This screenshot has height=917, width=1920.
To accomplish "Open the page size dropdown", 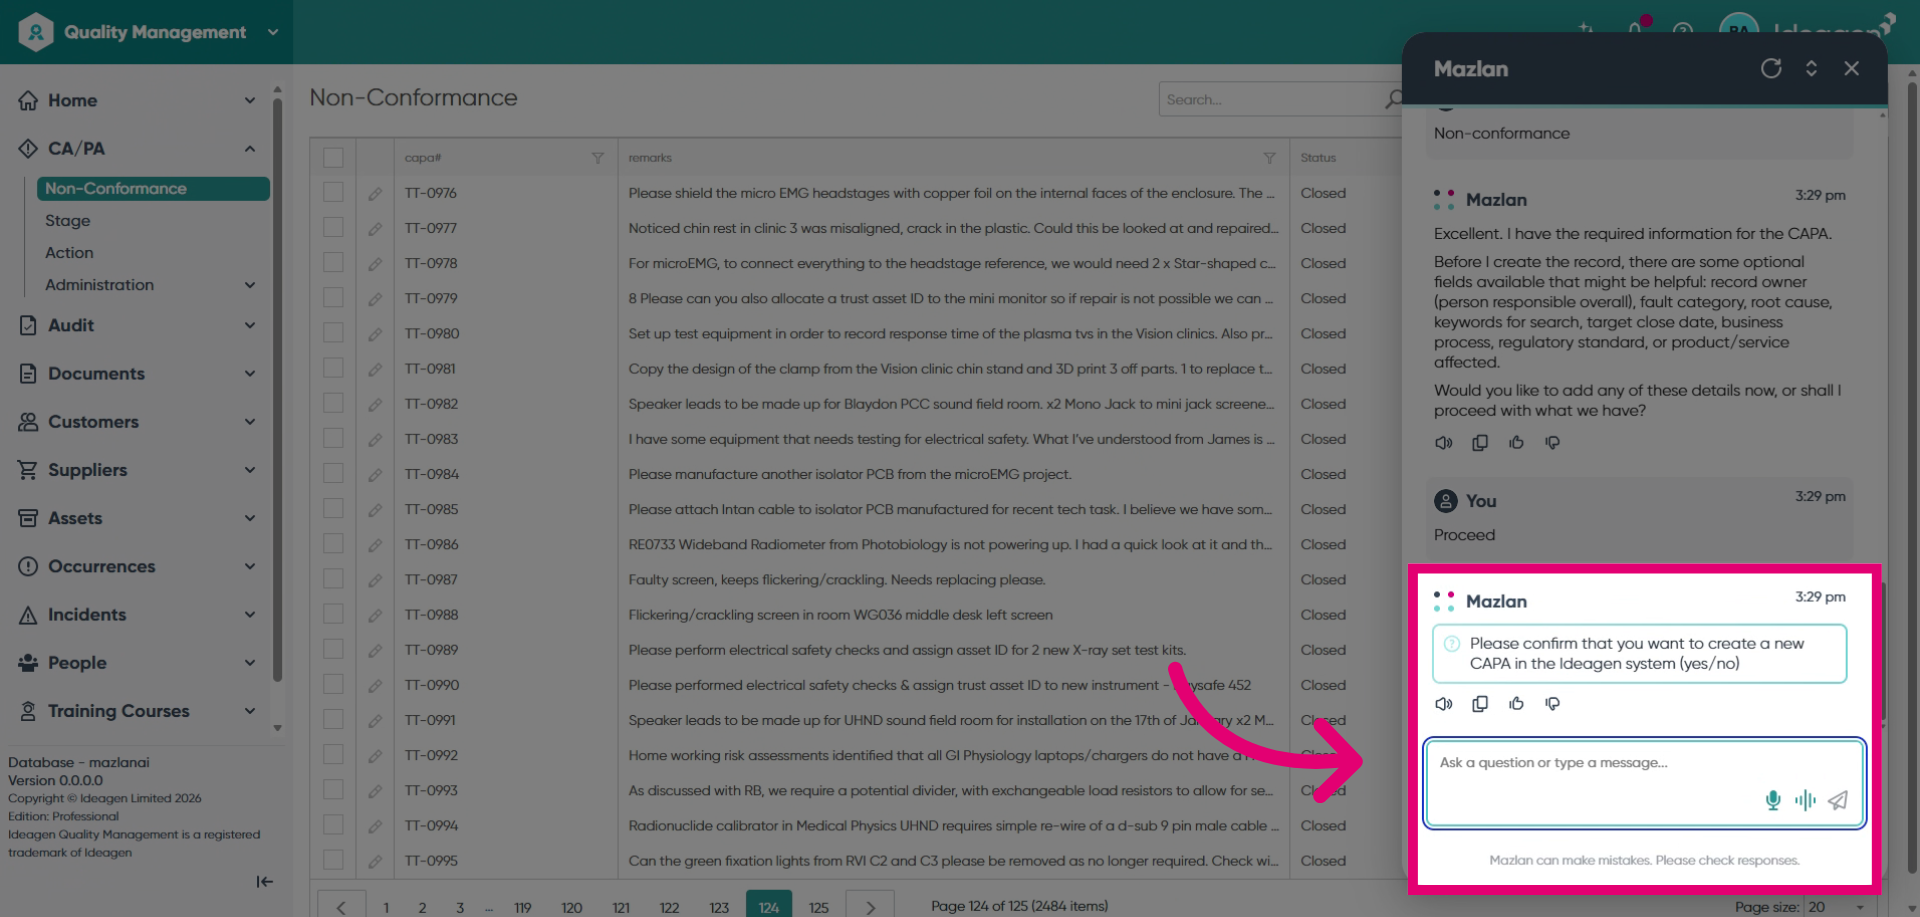I will 1837,907.
